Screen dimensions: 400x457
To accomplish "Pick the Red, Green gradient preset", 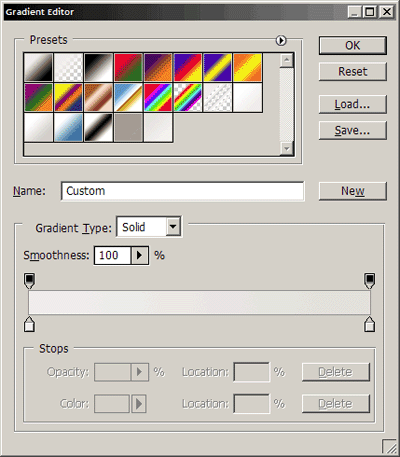I will pyautogui.click(x=128, y=67).
